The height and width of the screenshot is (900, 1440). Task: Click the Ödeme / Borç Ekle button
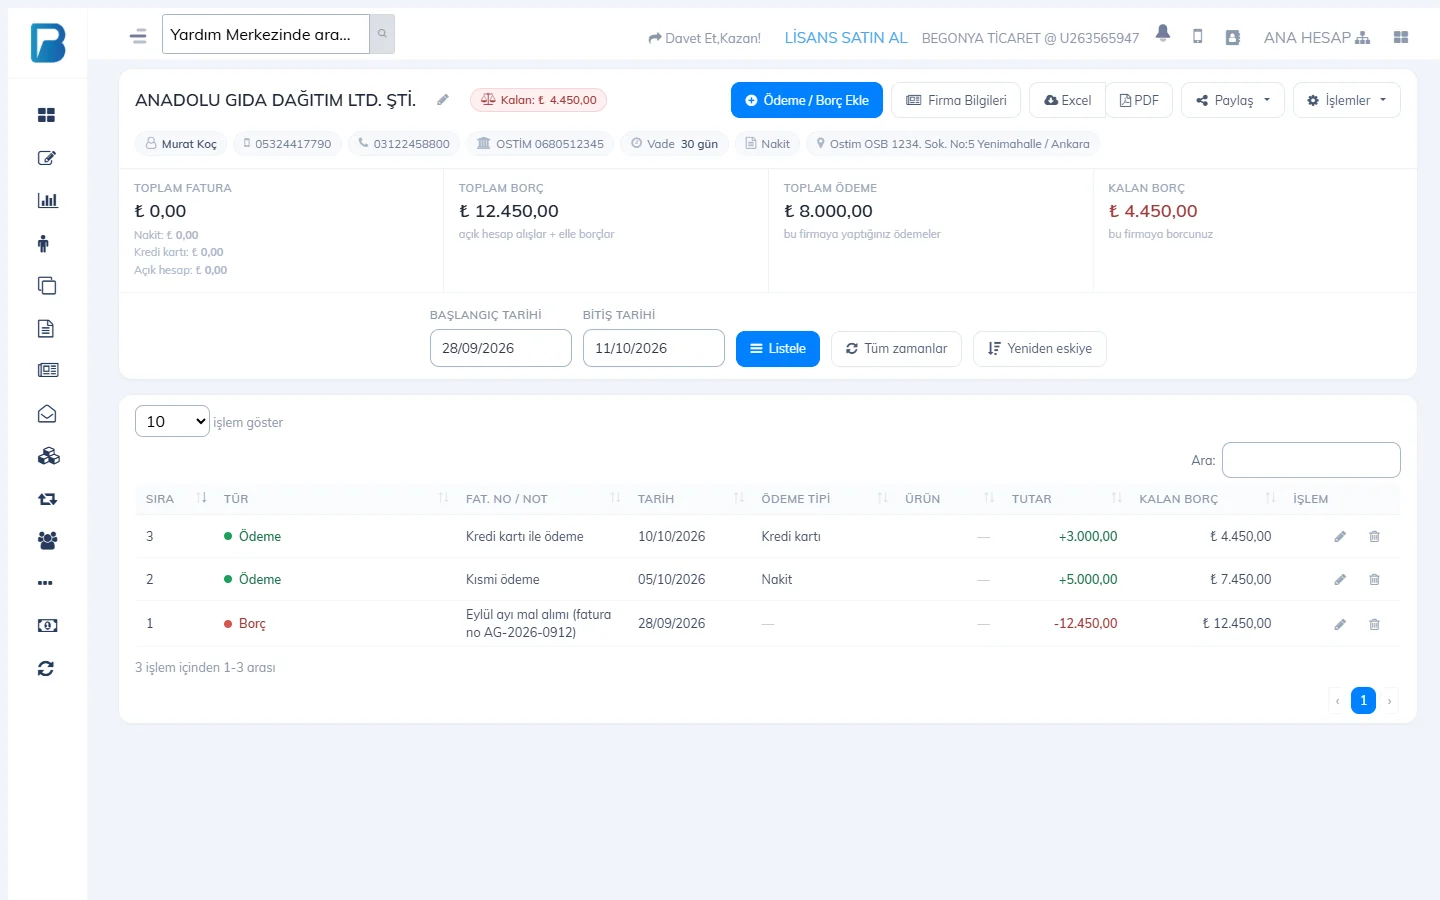[807, 100]
